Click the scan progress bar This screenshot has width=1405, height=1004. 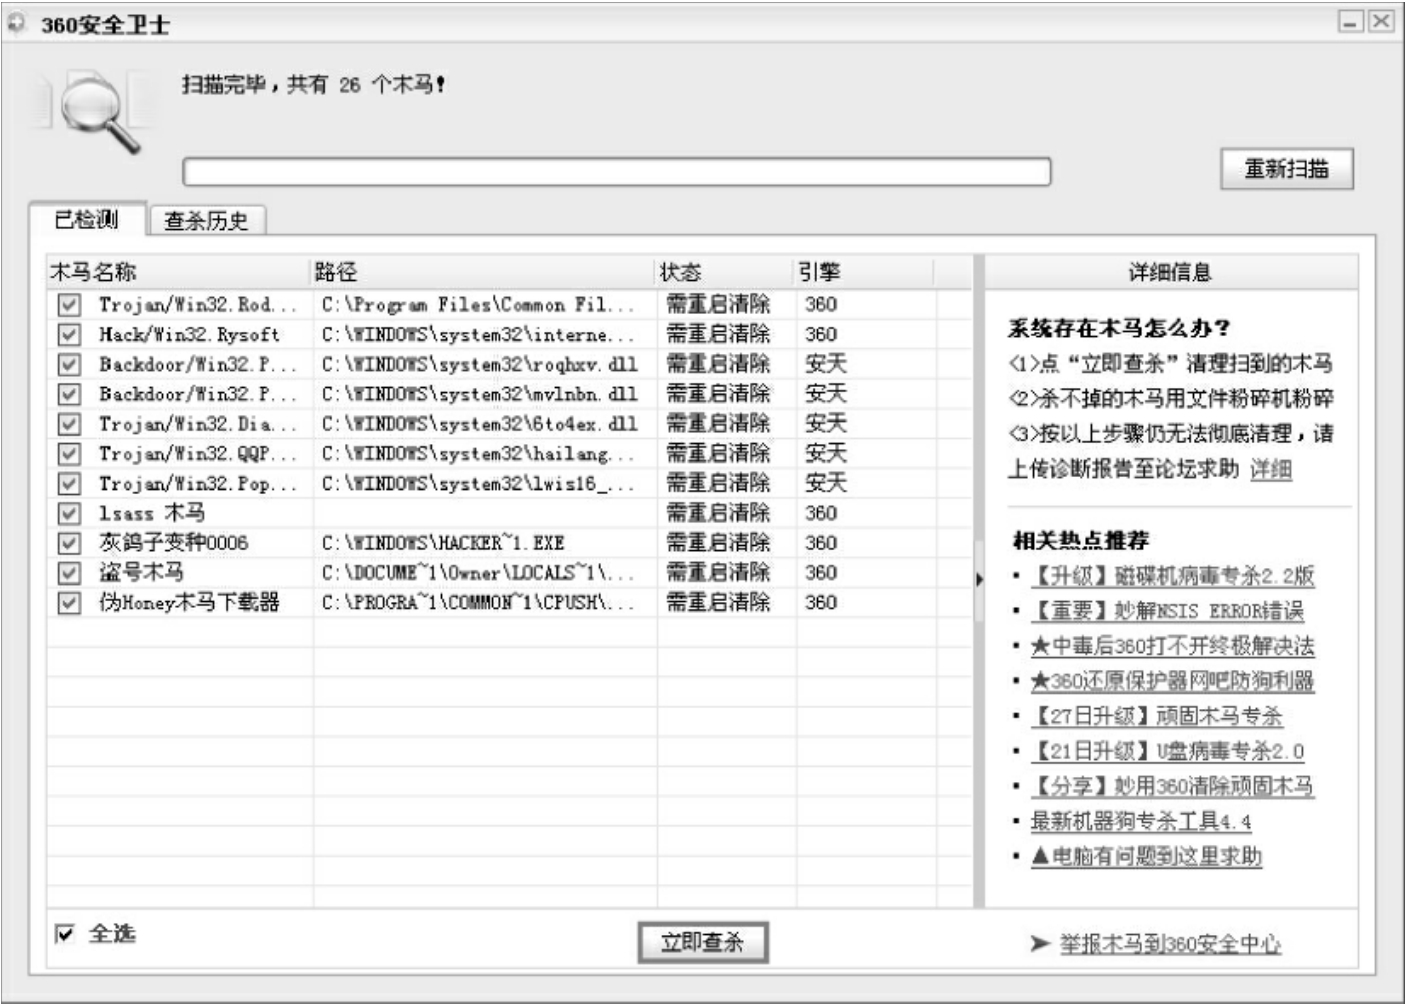tap(616, 171)
